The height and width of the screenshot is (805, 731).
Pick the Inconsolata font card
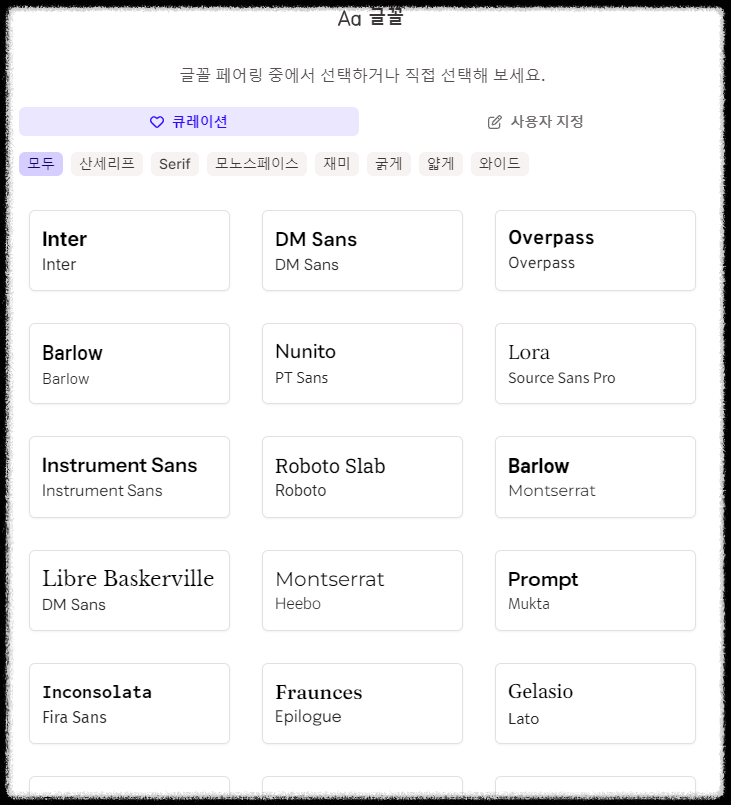(x=129, y=703)
